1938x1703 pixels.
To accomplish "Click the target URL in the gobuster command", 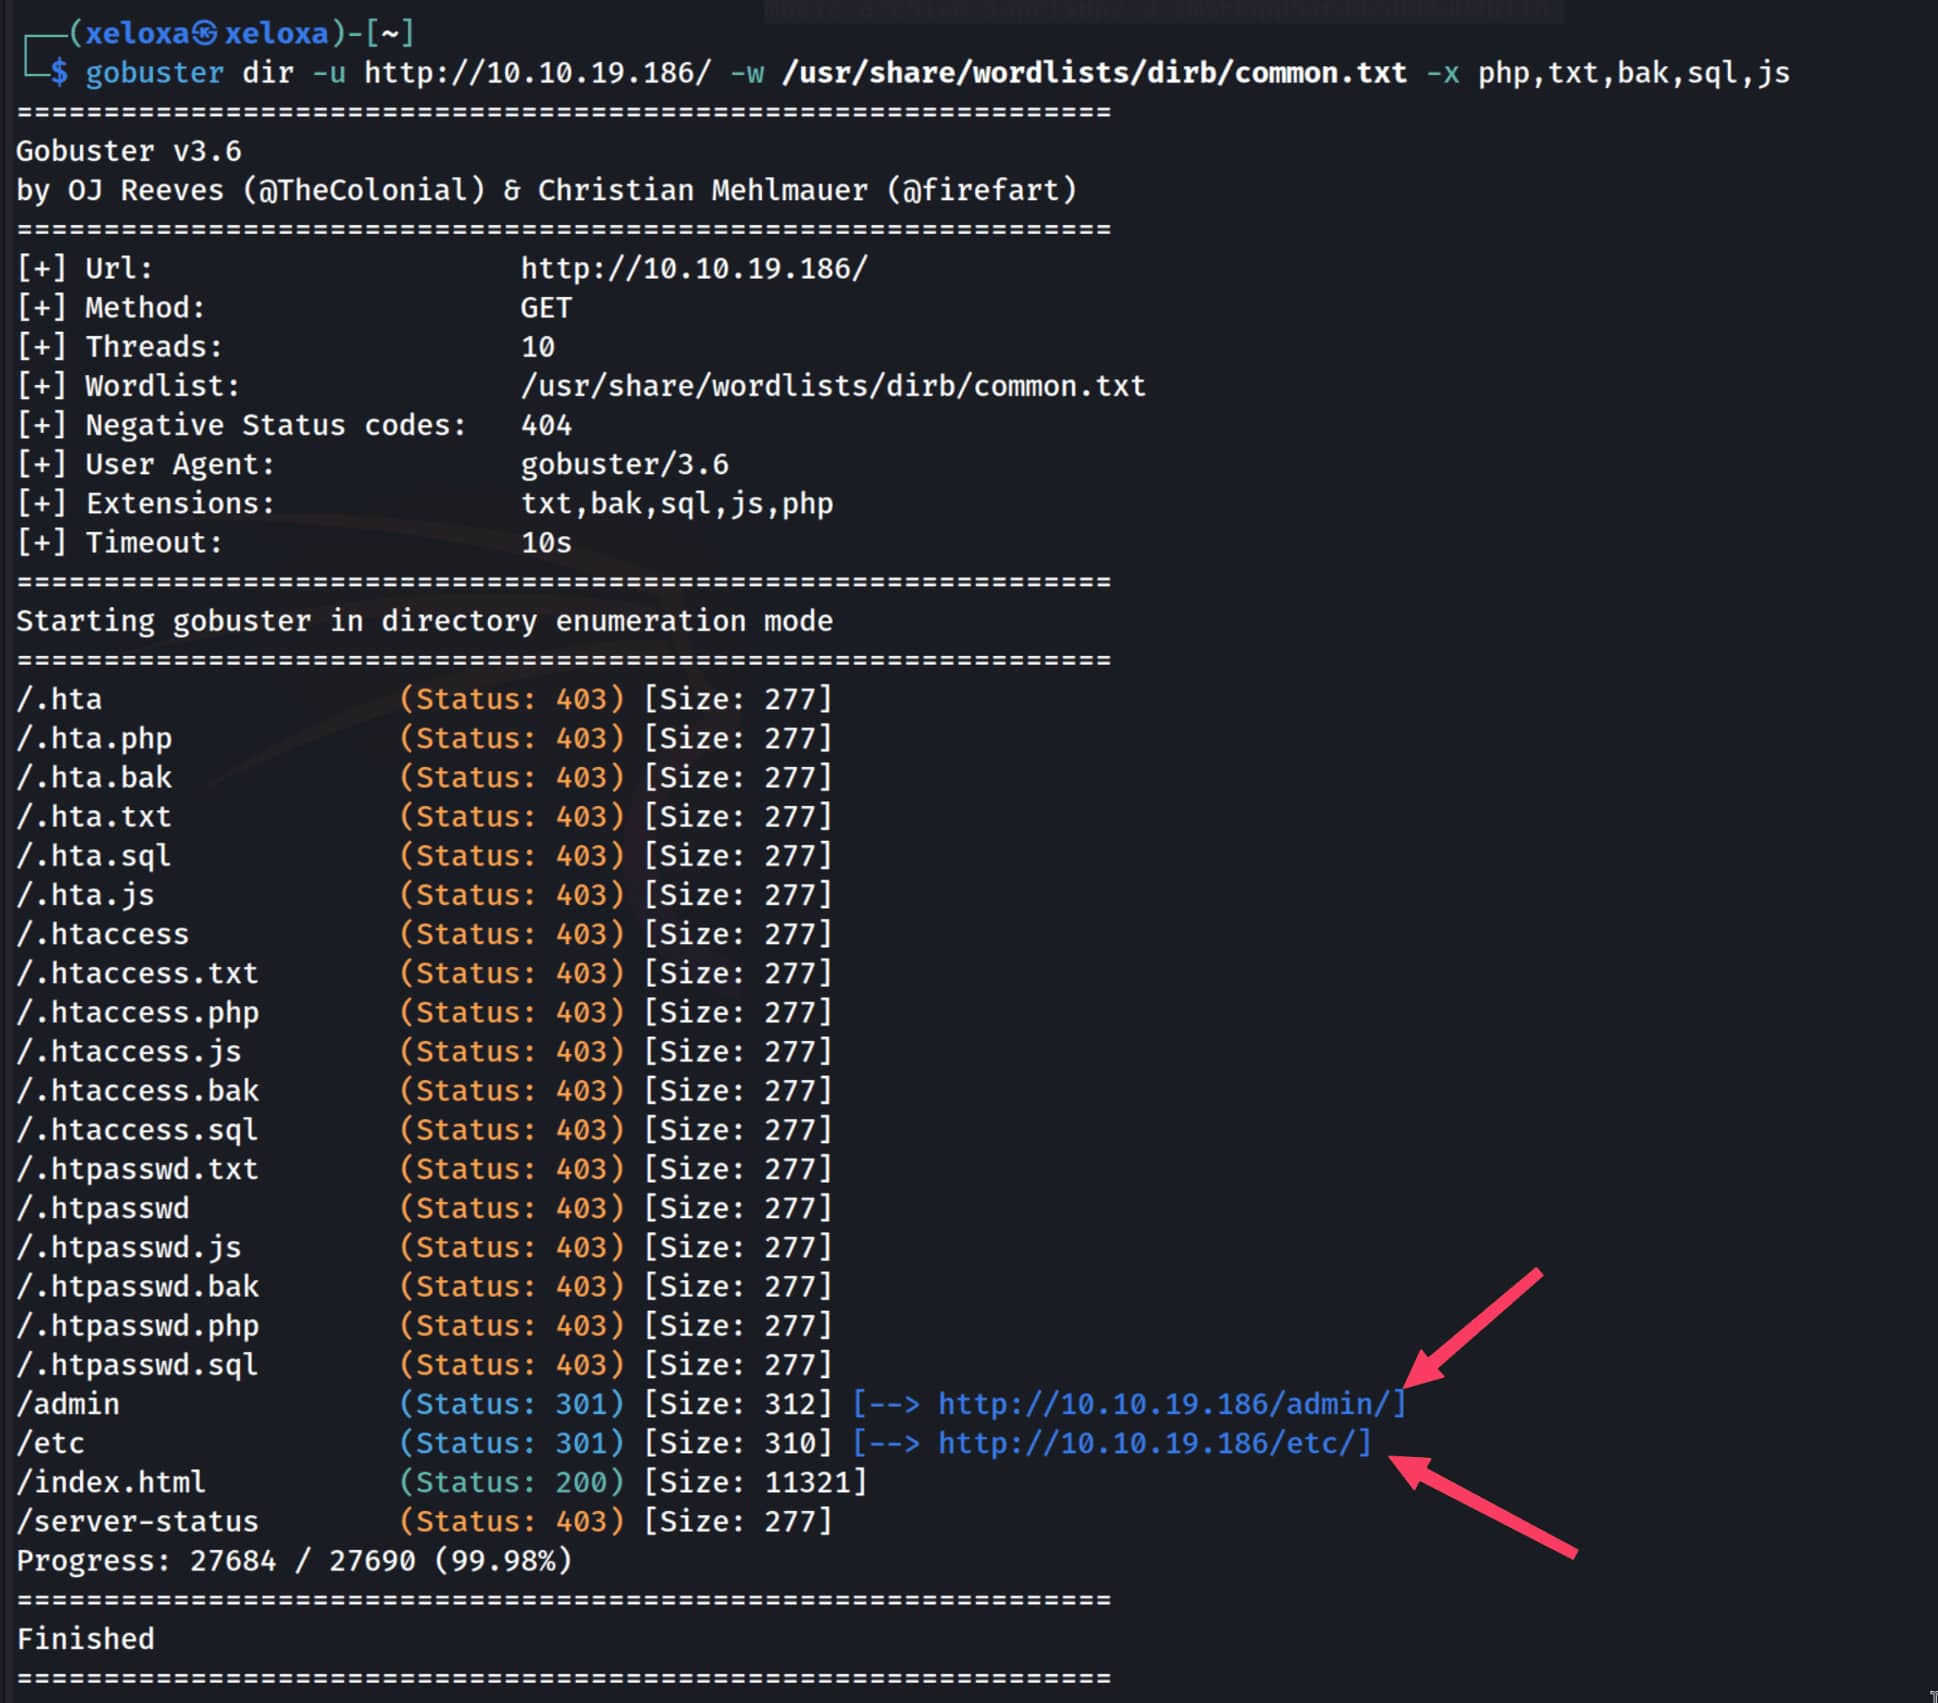I will pos(537,73).
